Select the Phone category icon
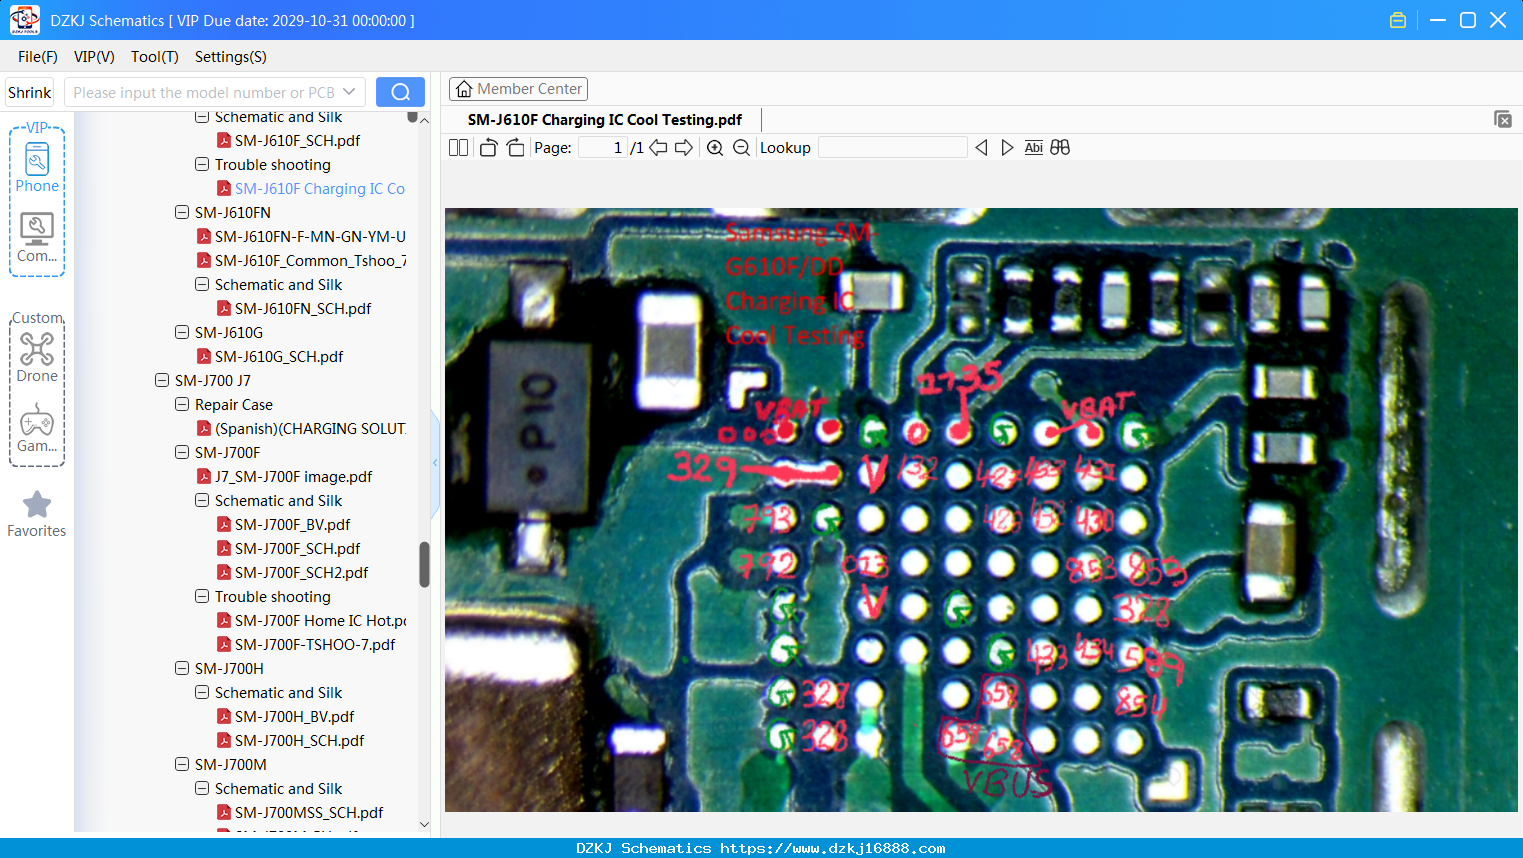1523x858 pixels. click(37, 168)
